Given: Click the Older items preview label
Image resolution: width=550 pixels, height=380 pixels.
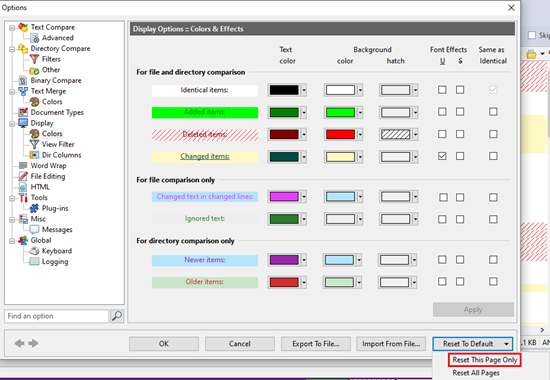Looking at the screenshot, I should tap(205, 282).
